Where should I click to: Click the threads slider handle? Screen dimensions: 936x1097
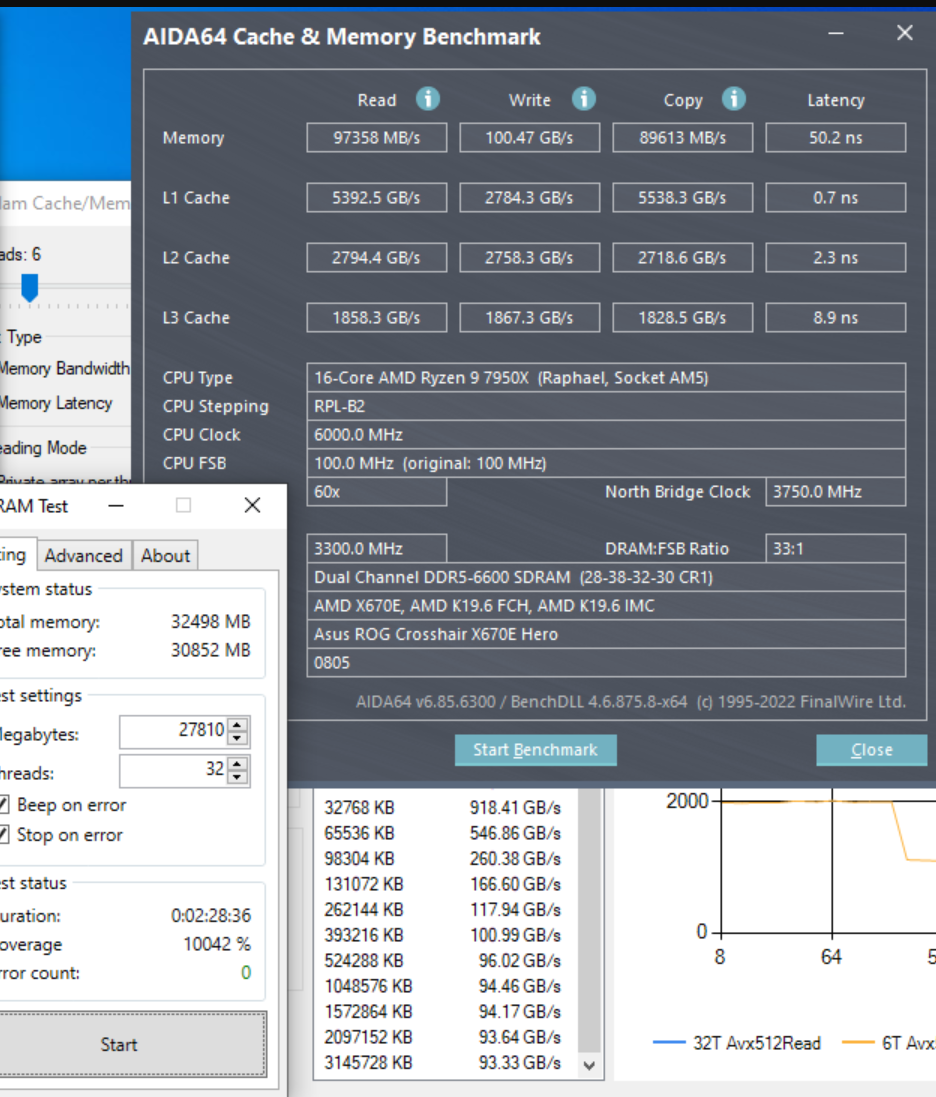30,287
